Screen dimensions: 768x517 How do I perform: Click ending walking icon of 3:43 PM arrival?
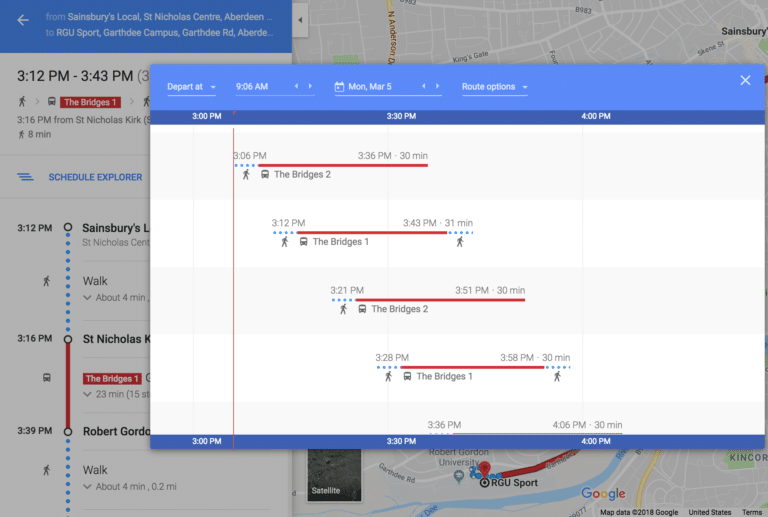(460, 241)
